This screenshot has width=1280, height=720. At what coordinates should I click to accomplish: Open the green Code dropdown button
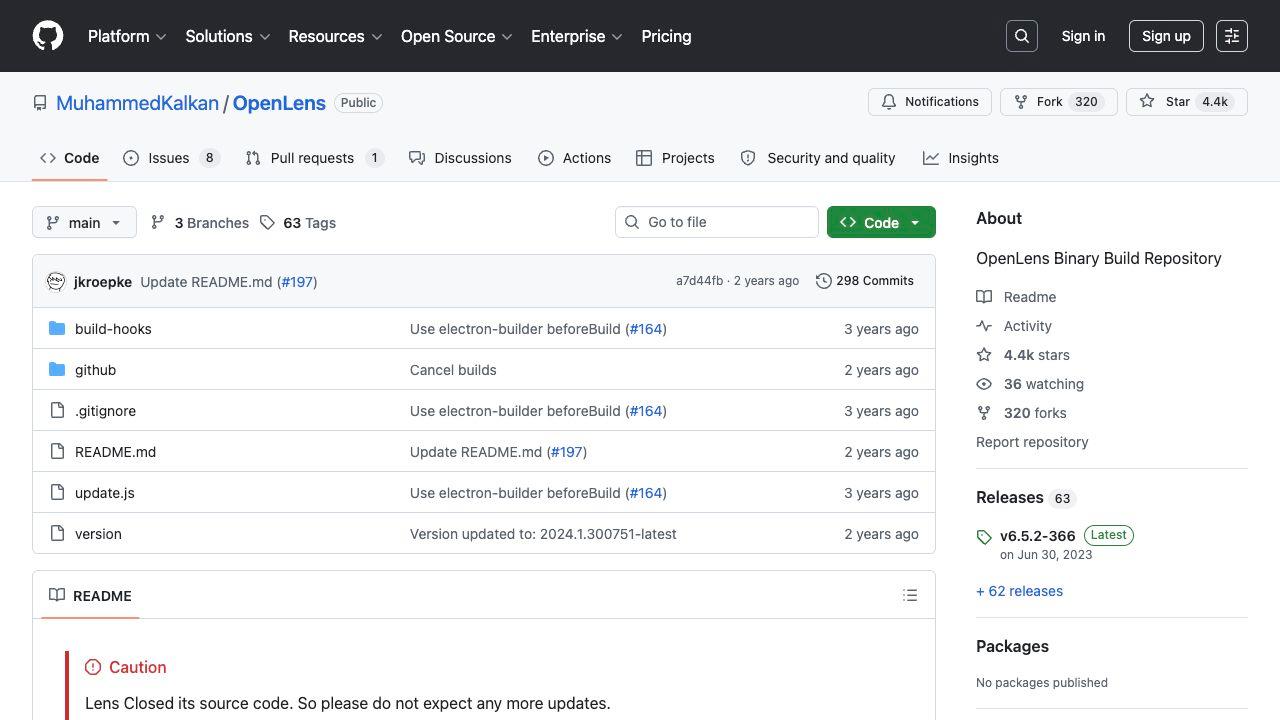point(881,222)
